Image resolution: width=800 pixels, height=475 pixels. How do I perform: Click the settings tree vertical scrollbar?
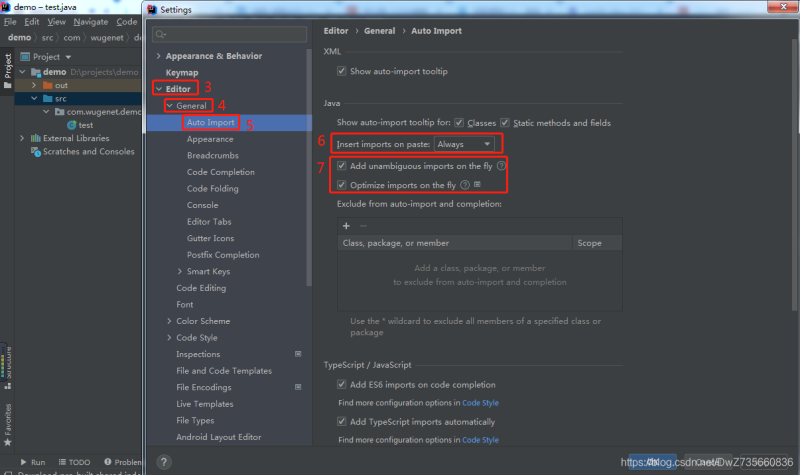click(309, 167)
